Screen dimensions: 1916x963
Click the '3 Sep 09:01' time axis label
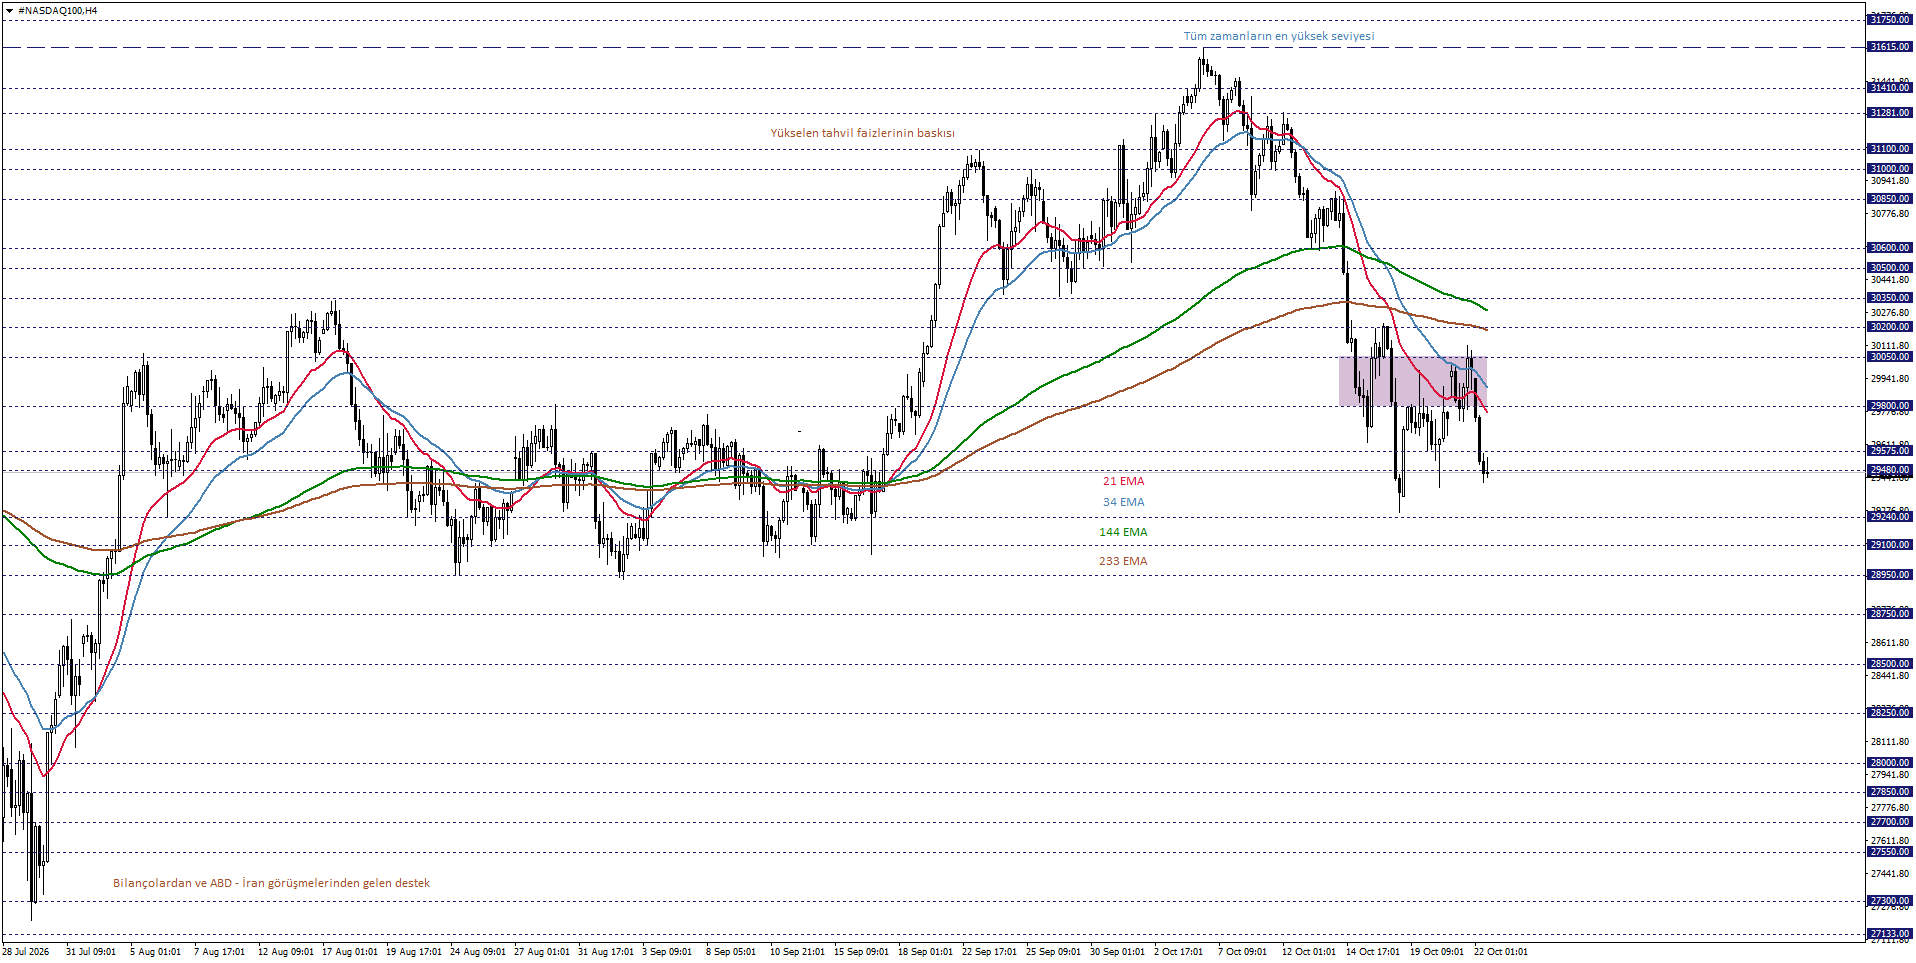667,952
